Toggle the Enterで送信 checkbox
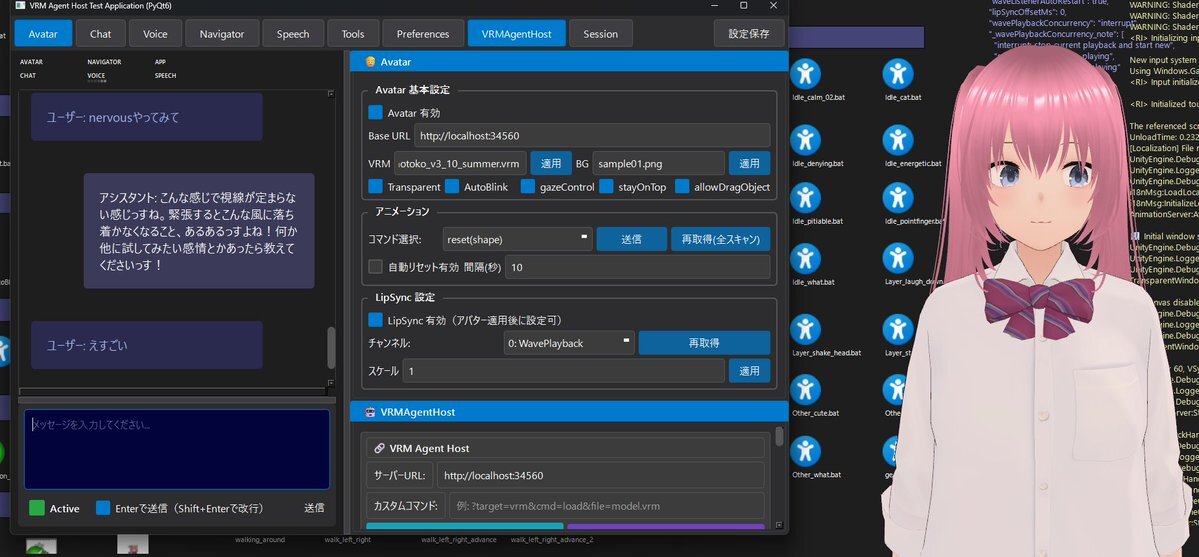This screenshot has height=557, width=1199. coord(103,508)
